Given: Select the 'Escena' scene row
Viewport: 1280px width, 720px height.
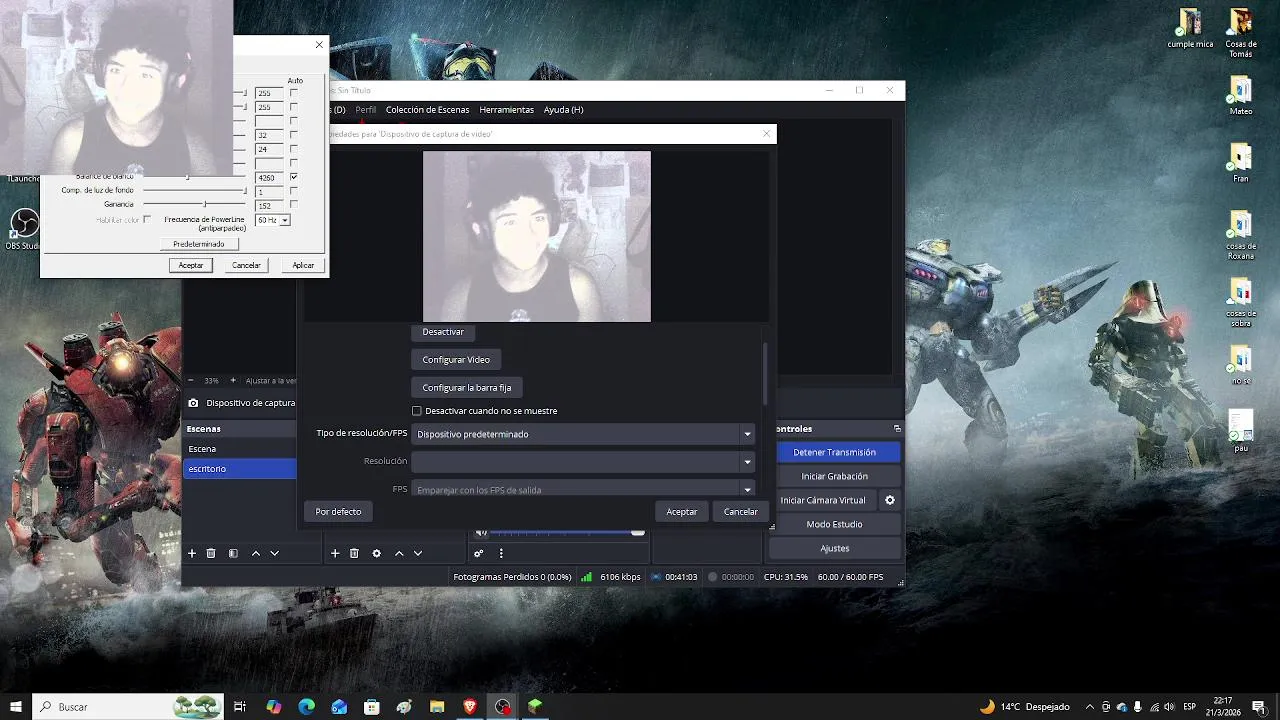Looking at the screenshot, I should click(240, 449).
